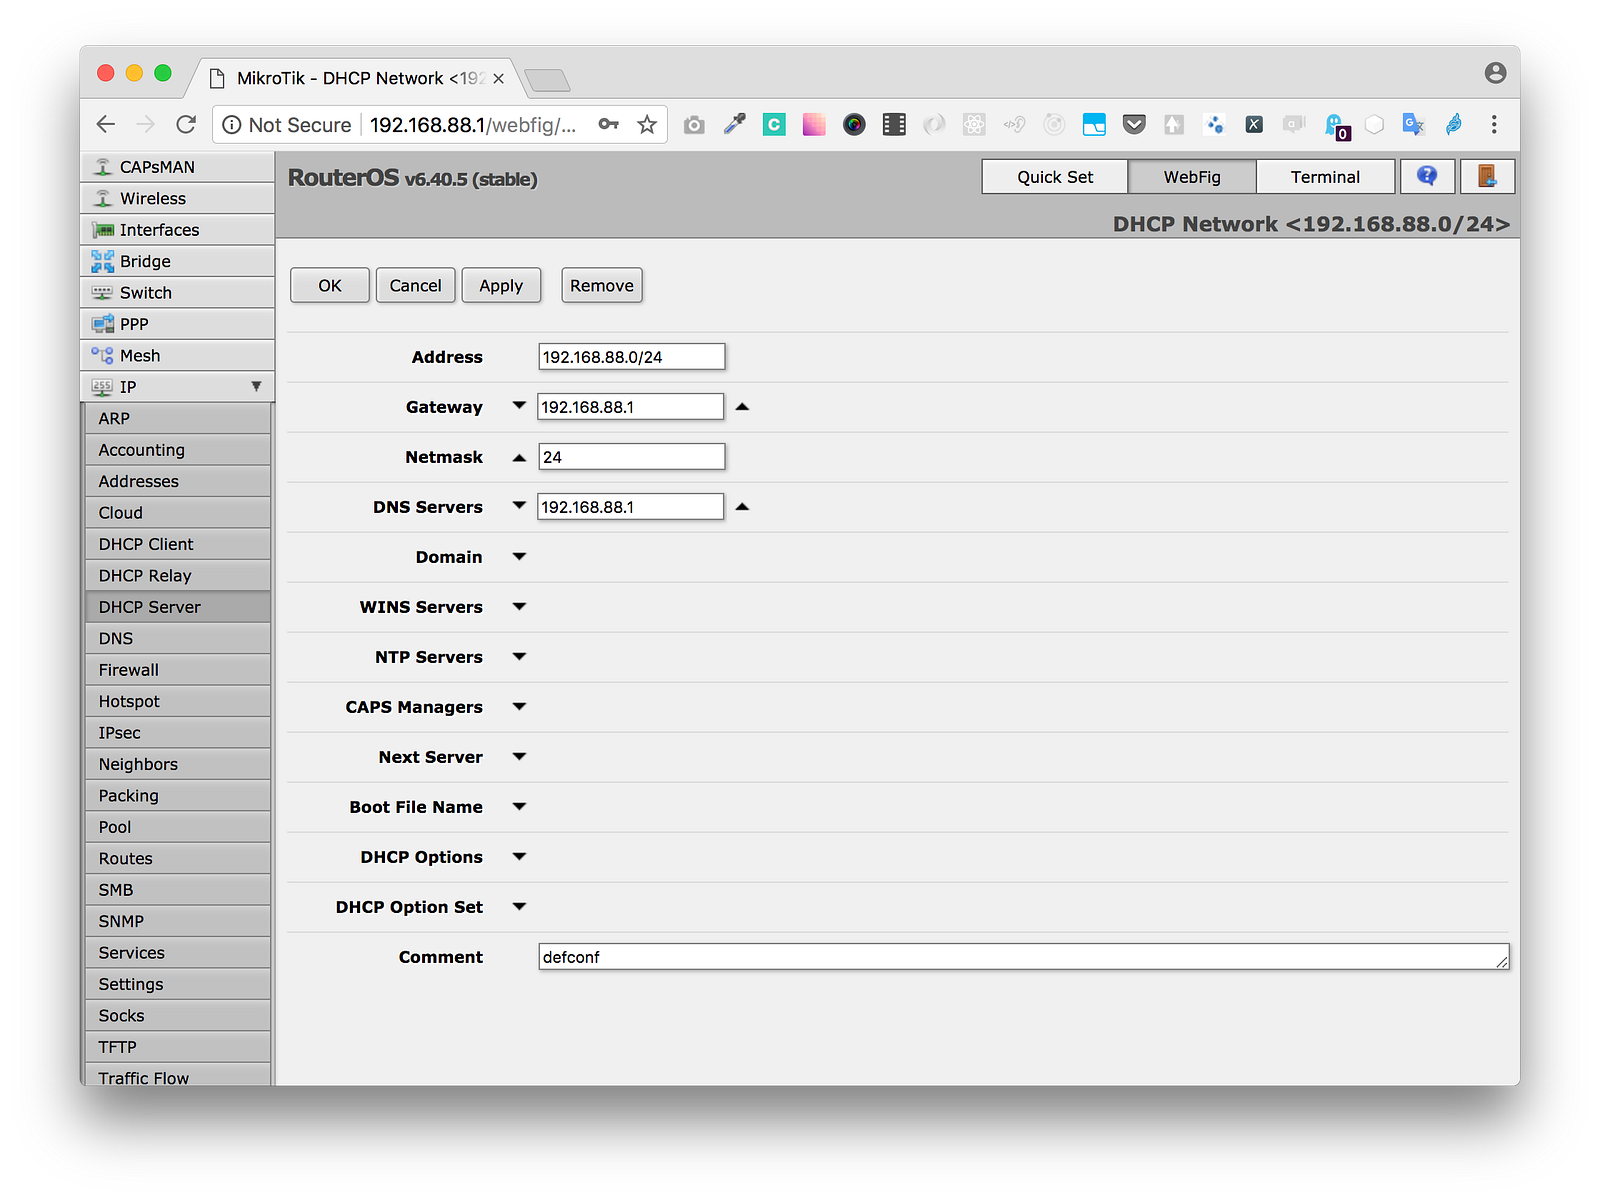Remove gateway entry with up arrow after field
This screenshot has width=1600, height=1200.
click(742, 407)
